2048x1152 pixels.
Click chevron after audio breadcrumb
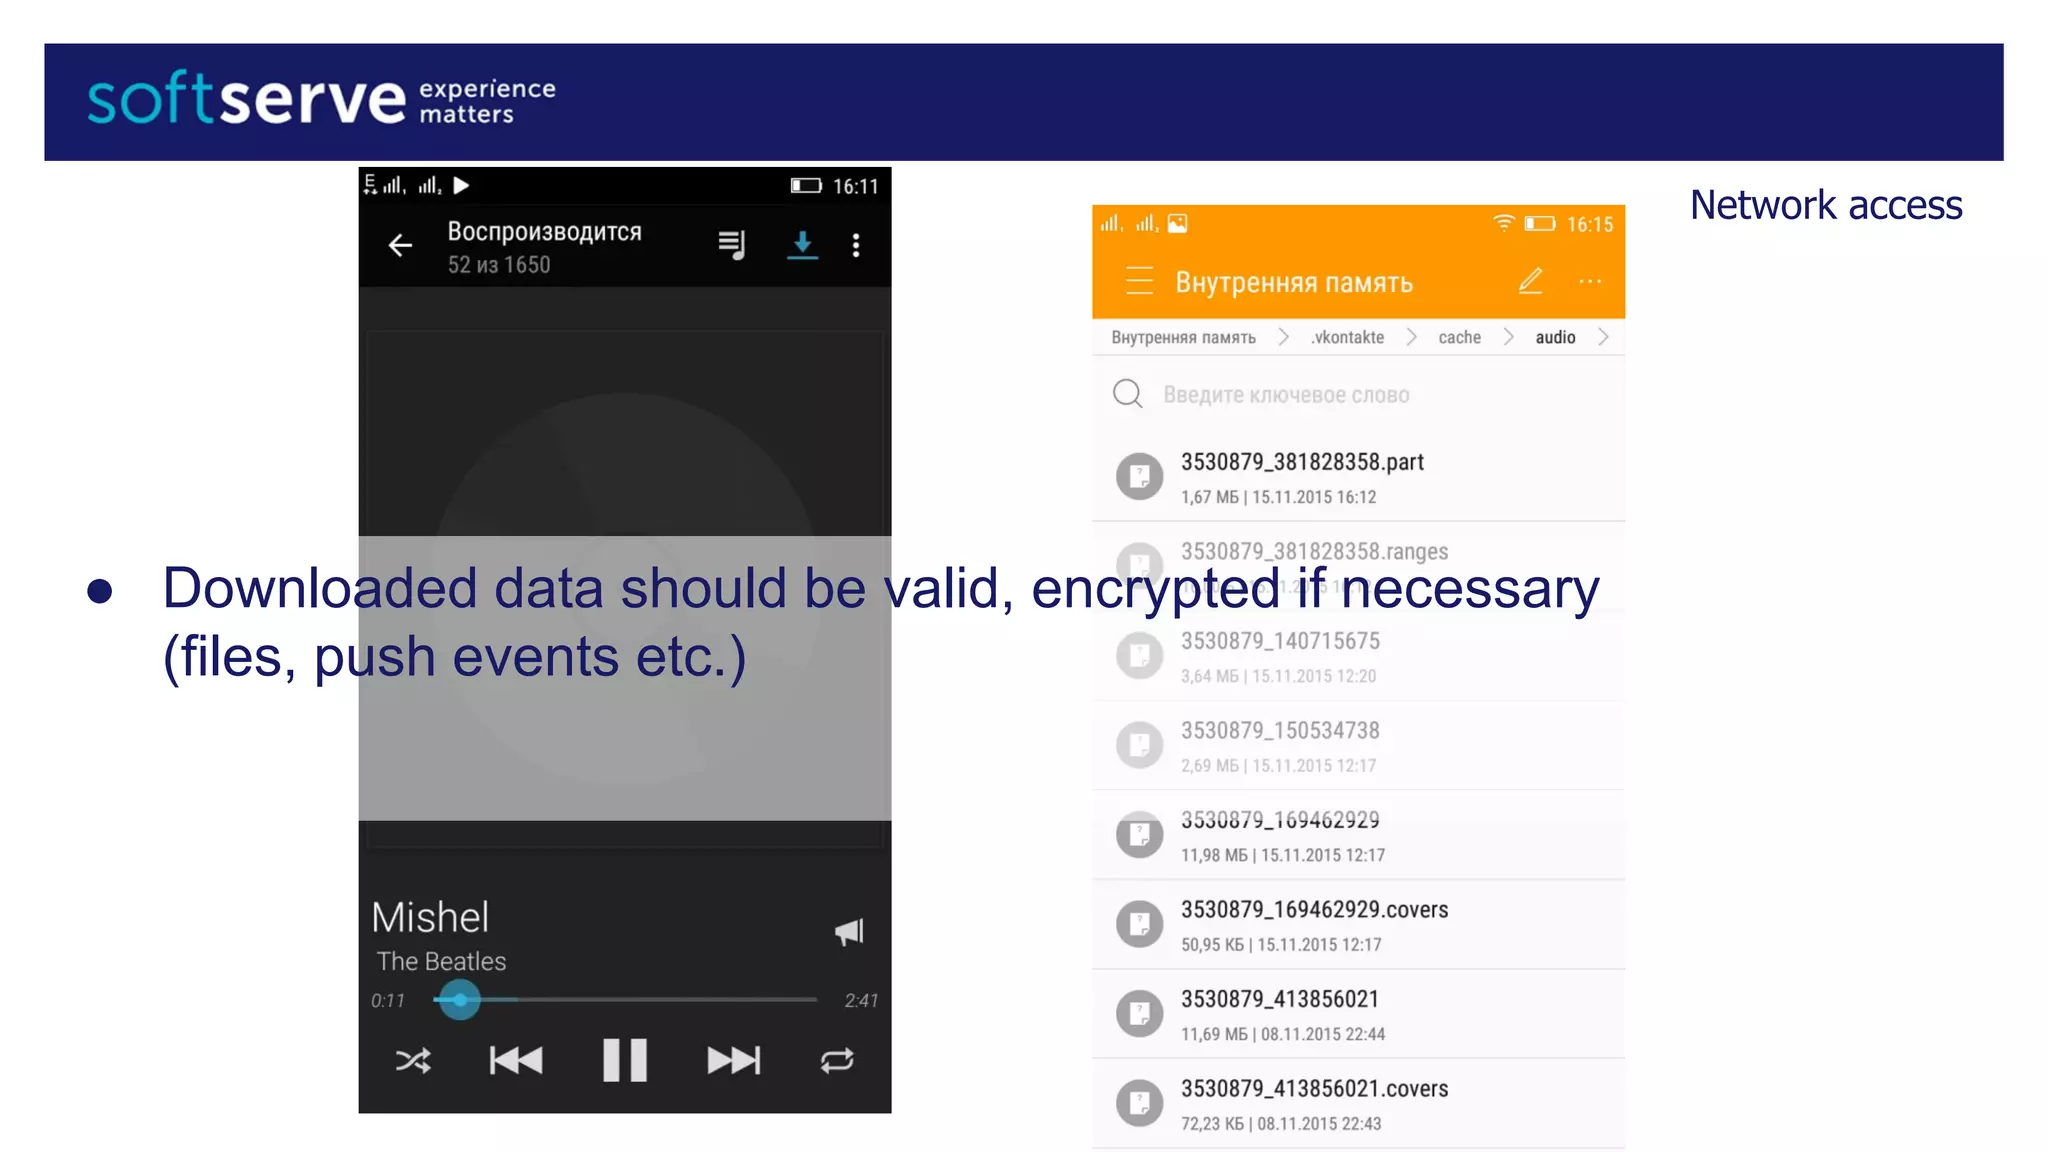pos(1603,338)
